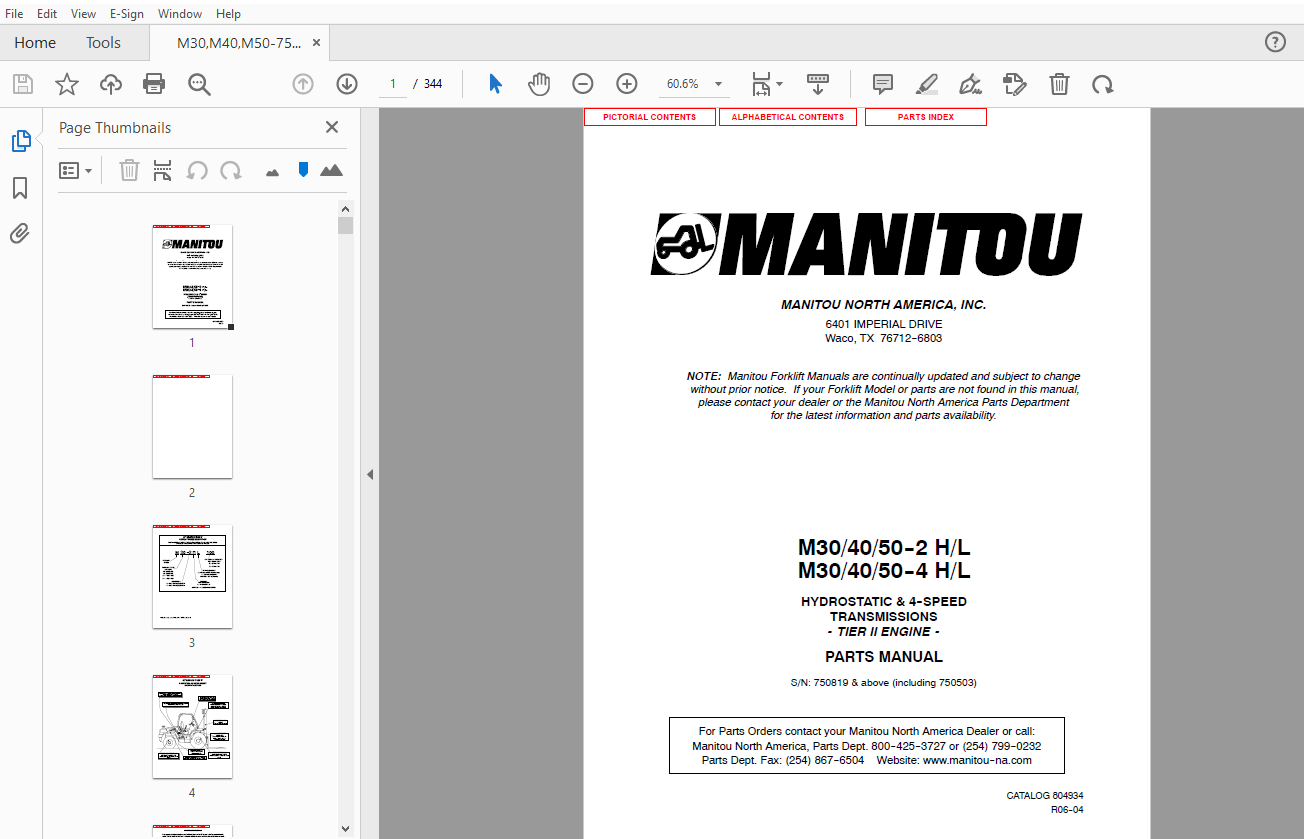Click the PARTS INDEX link
1304x839 pixels.
[x=926, y=117]
